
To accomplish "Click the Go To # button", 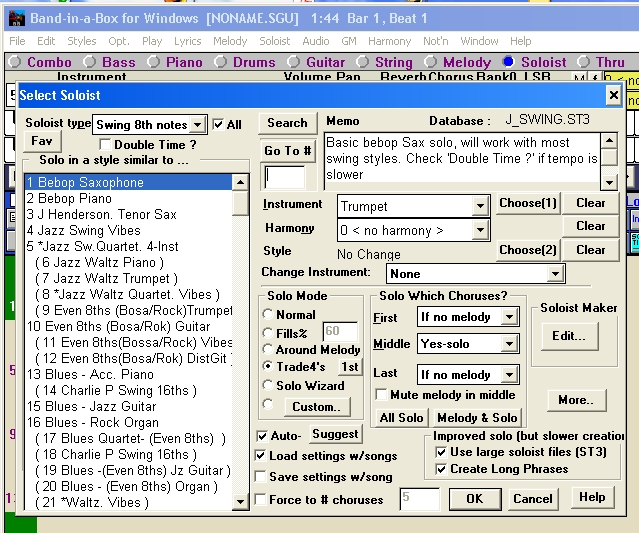I will (x=288, y=151).
